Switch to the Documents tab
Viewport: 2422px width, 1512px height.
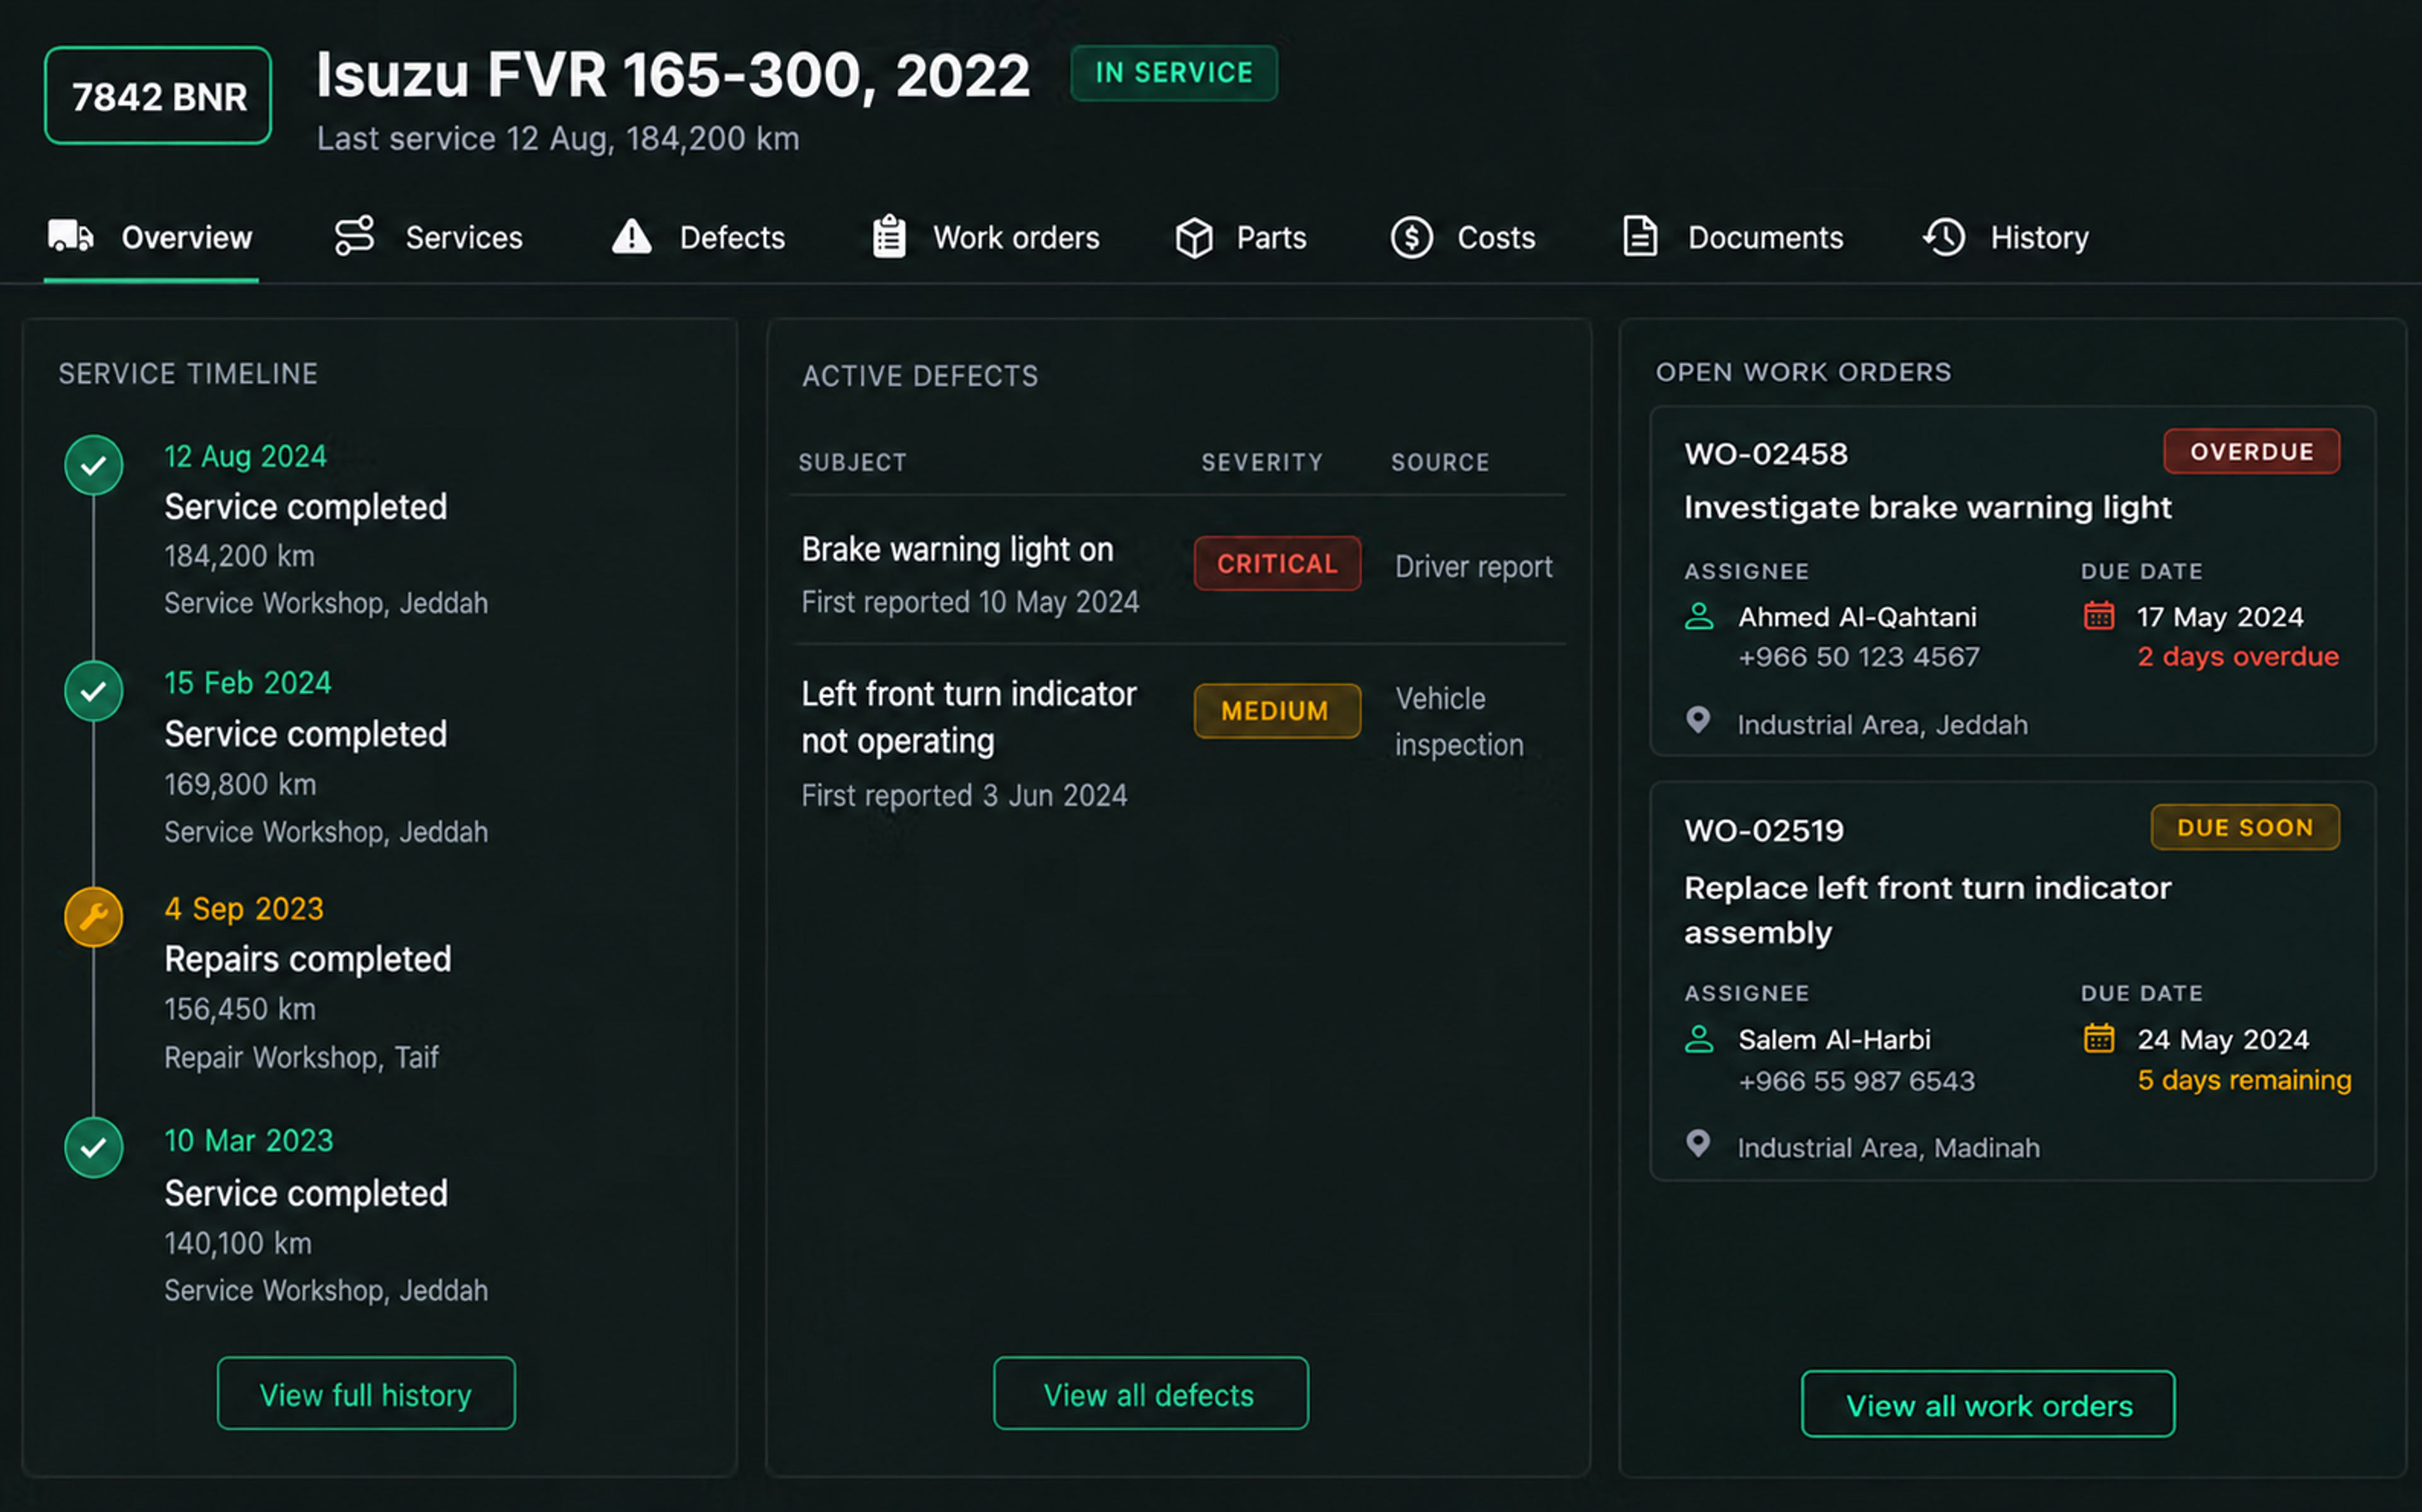[x=1733, y=238]
